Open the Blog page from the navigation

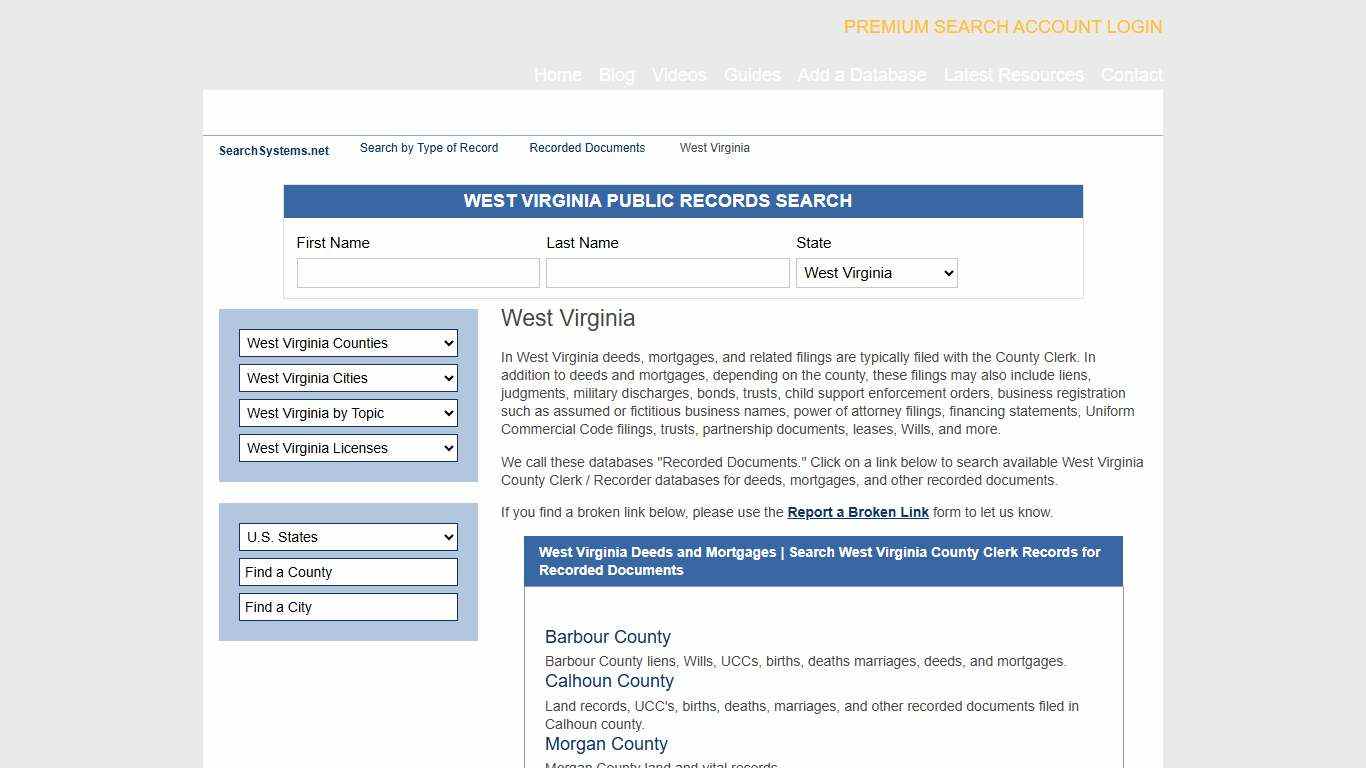coord(616,75)
